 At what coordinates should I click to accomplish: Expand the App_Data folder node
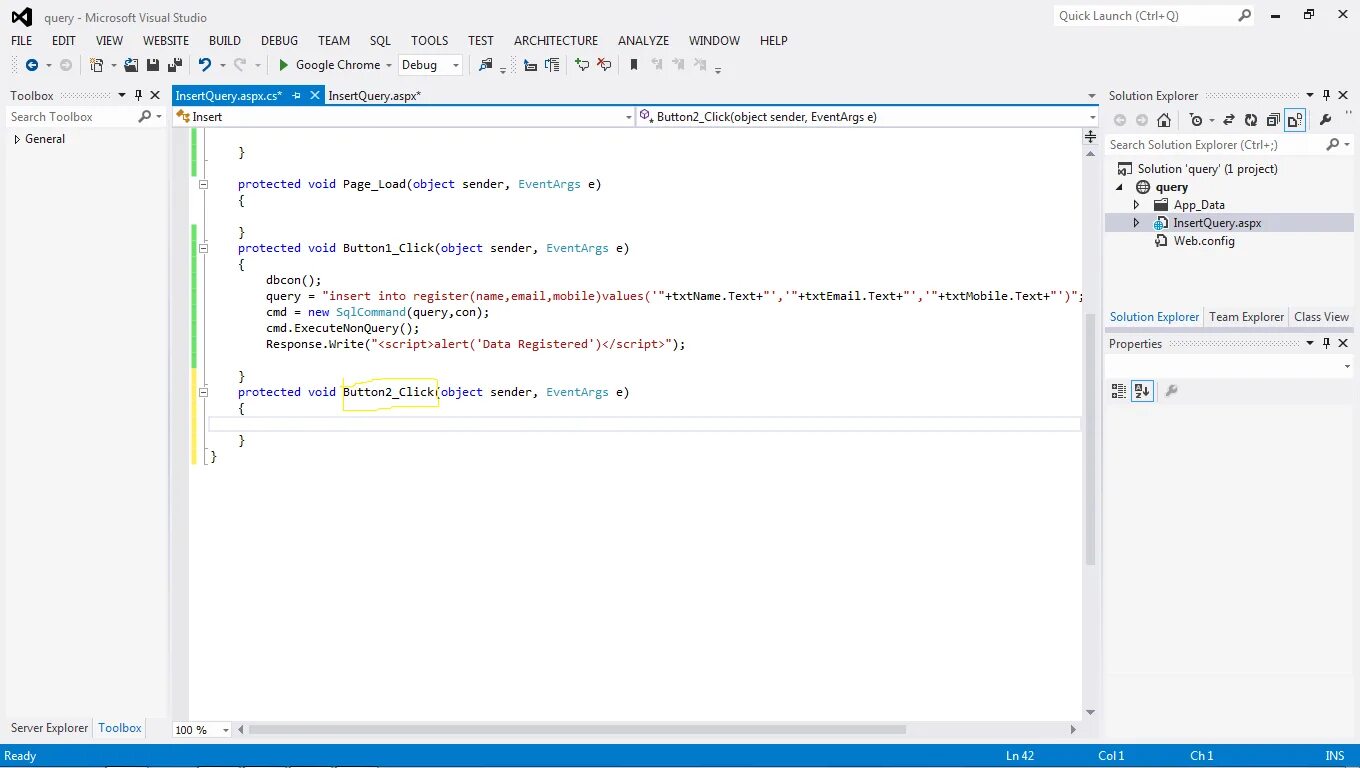[1136, 205]
